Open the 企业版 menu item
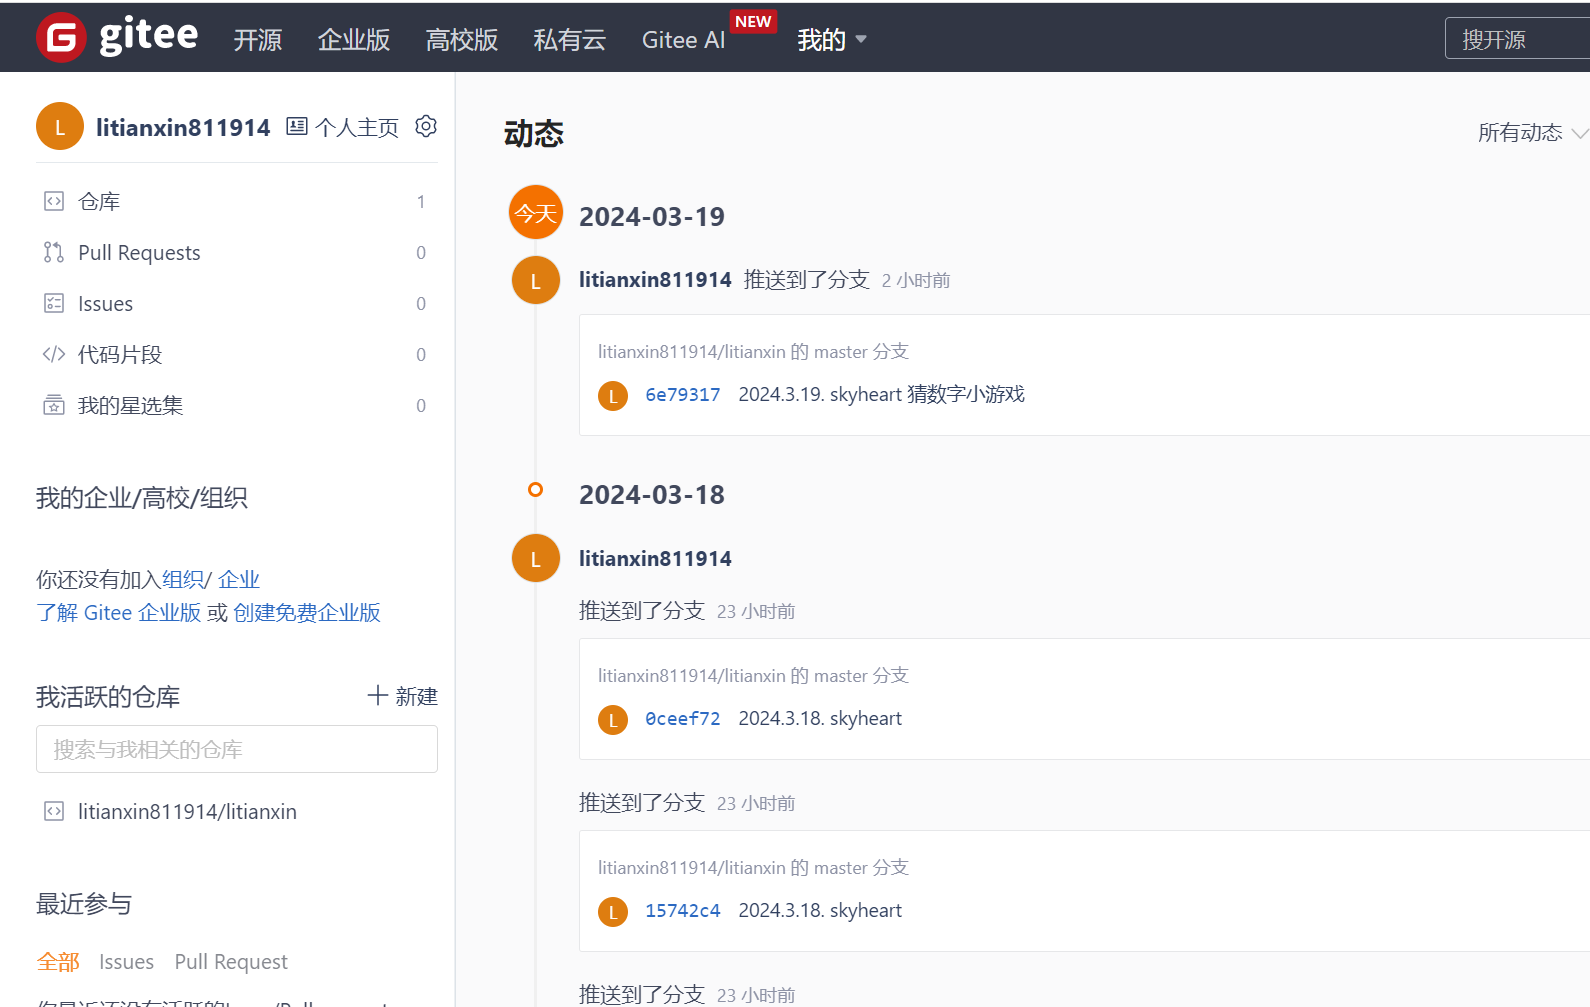Image resolution: width=1590 pixels, height=1007 pixels. pos(354,39)
